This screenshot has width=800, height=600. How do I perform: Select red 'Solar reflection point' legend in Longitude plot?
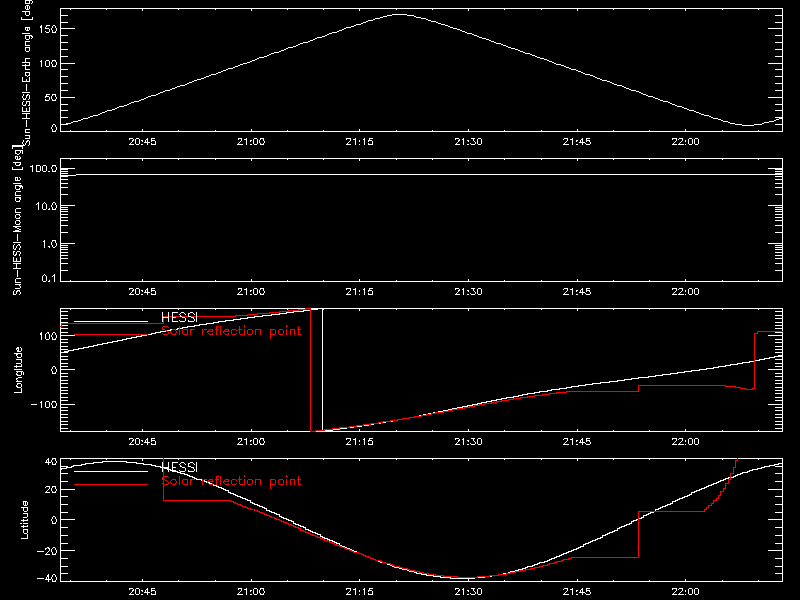point(231,331)
